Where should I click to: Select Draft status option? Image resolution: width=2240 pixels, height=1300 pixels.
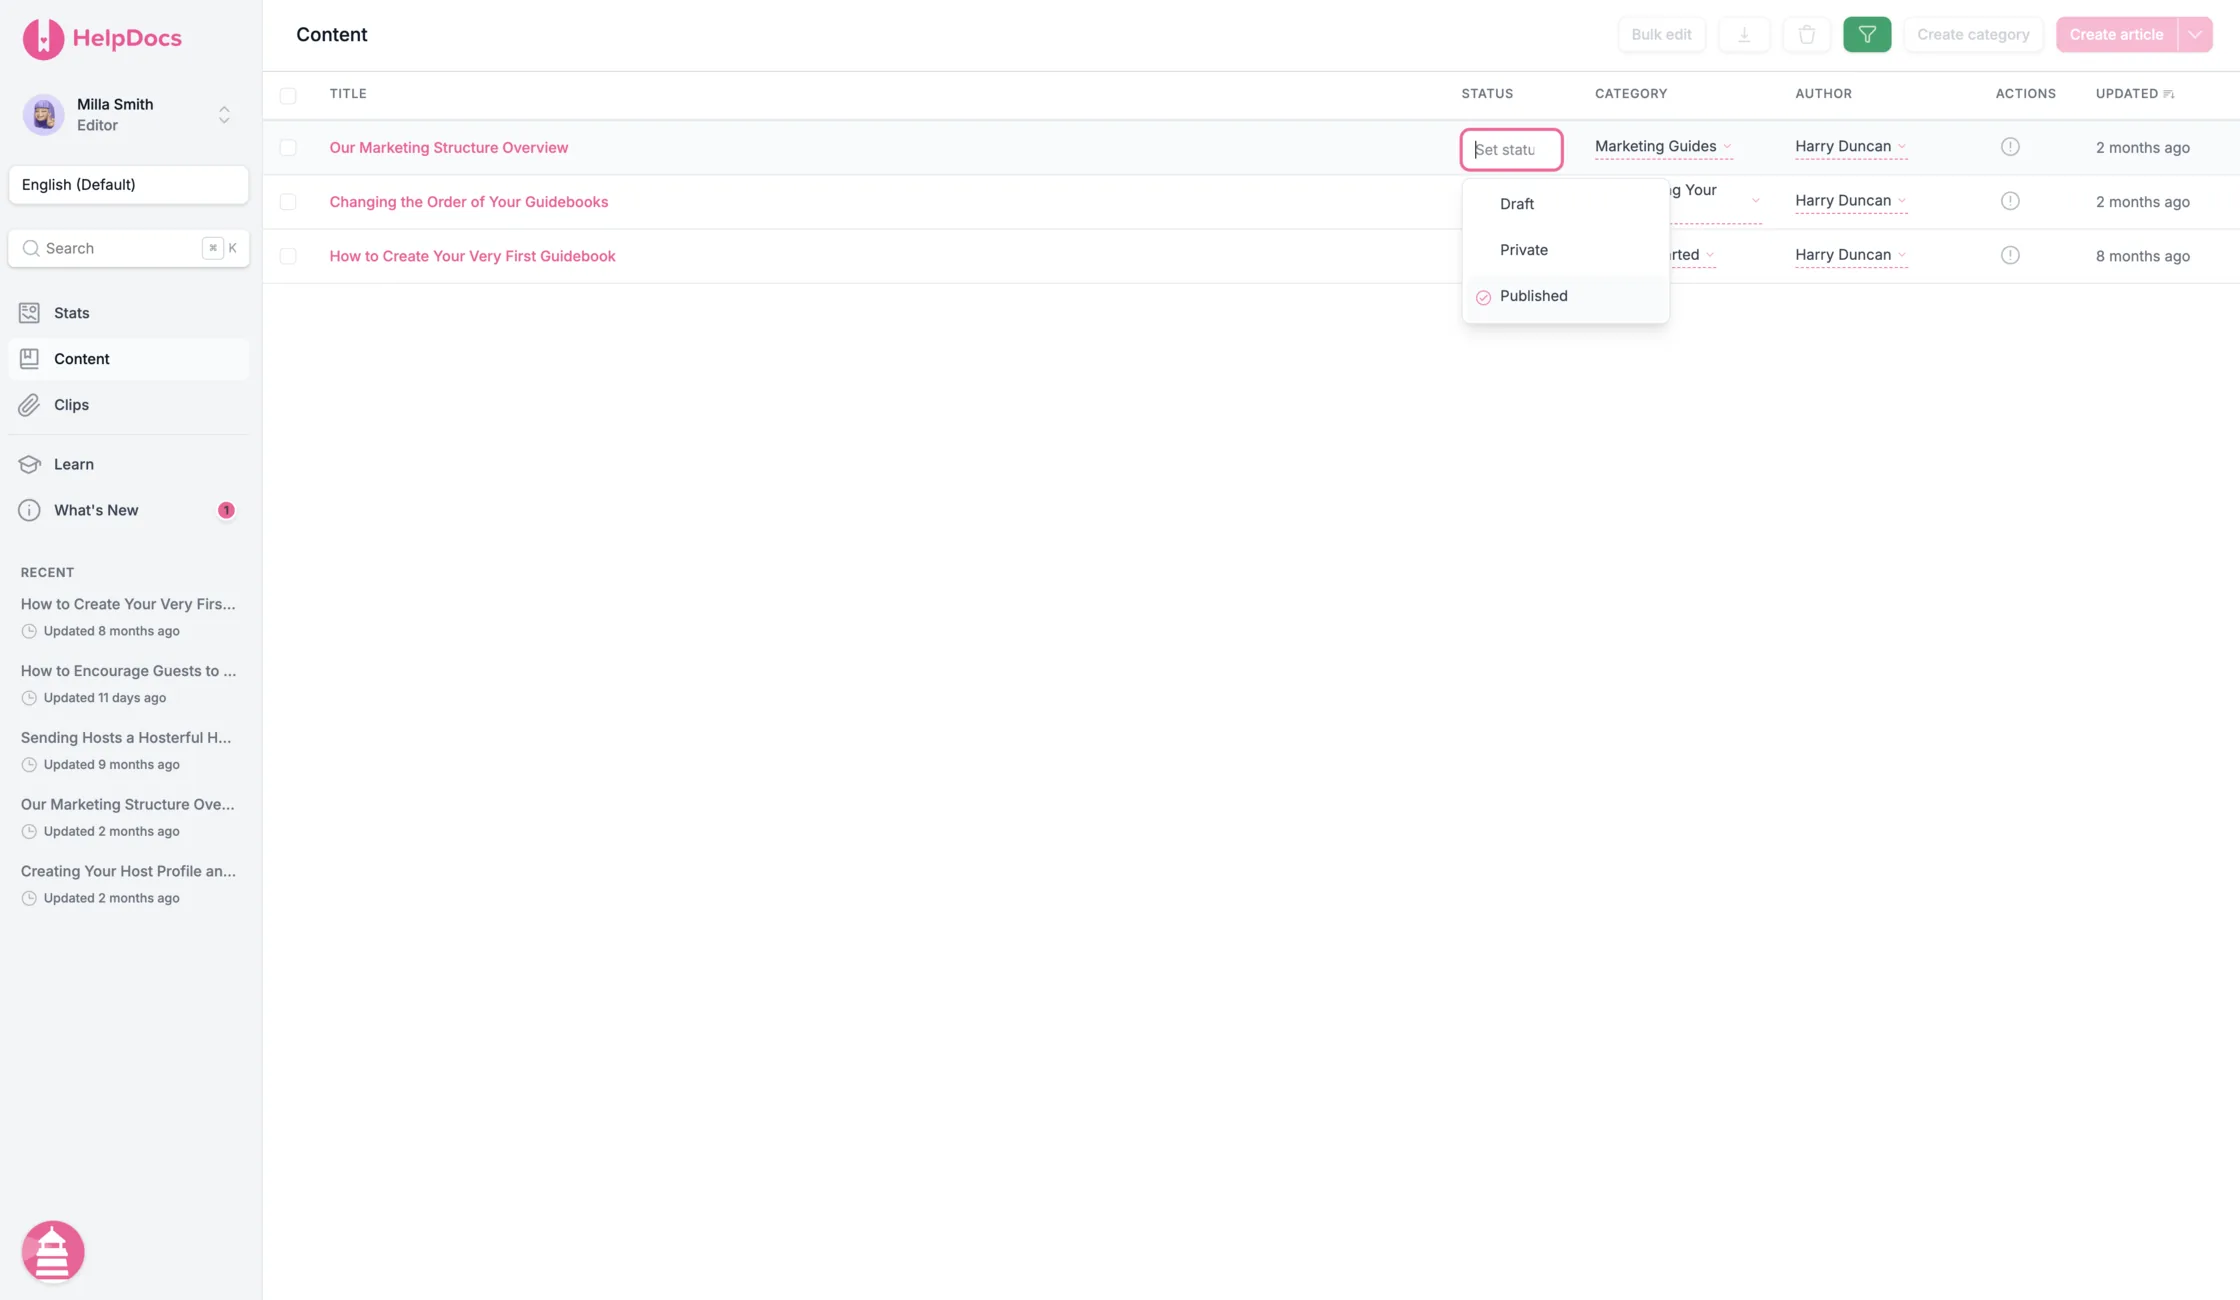(x=1565, y=204)
